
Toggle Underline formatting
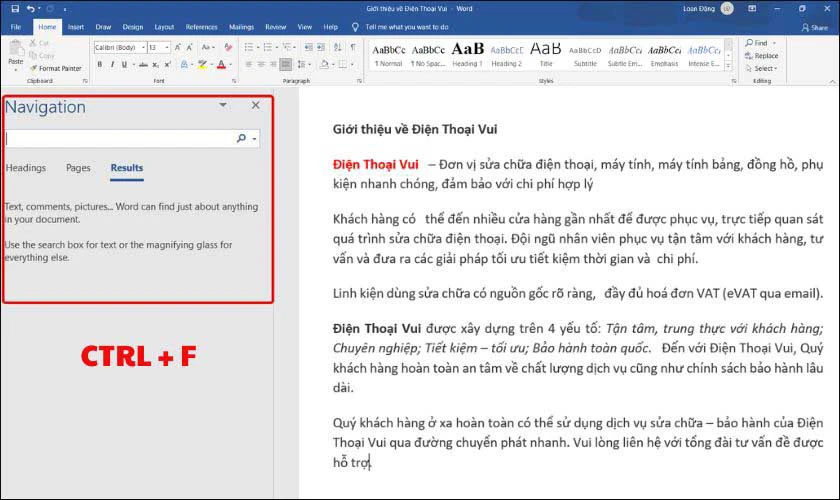pyautogui.click(x=124, y=64)
